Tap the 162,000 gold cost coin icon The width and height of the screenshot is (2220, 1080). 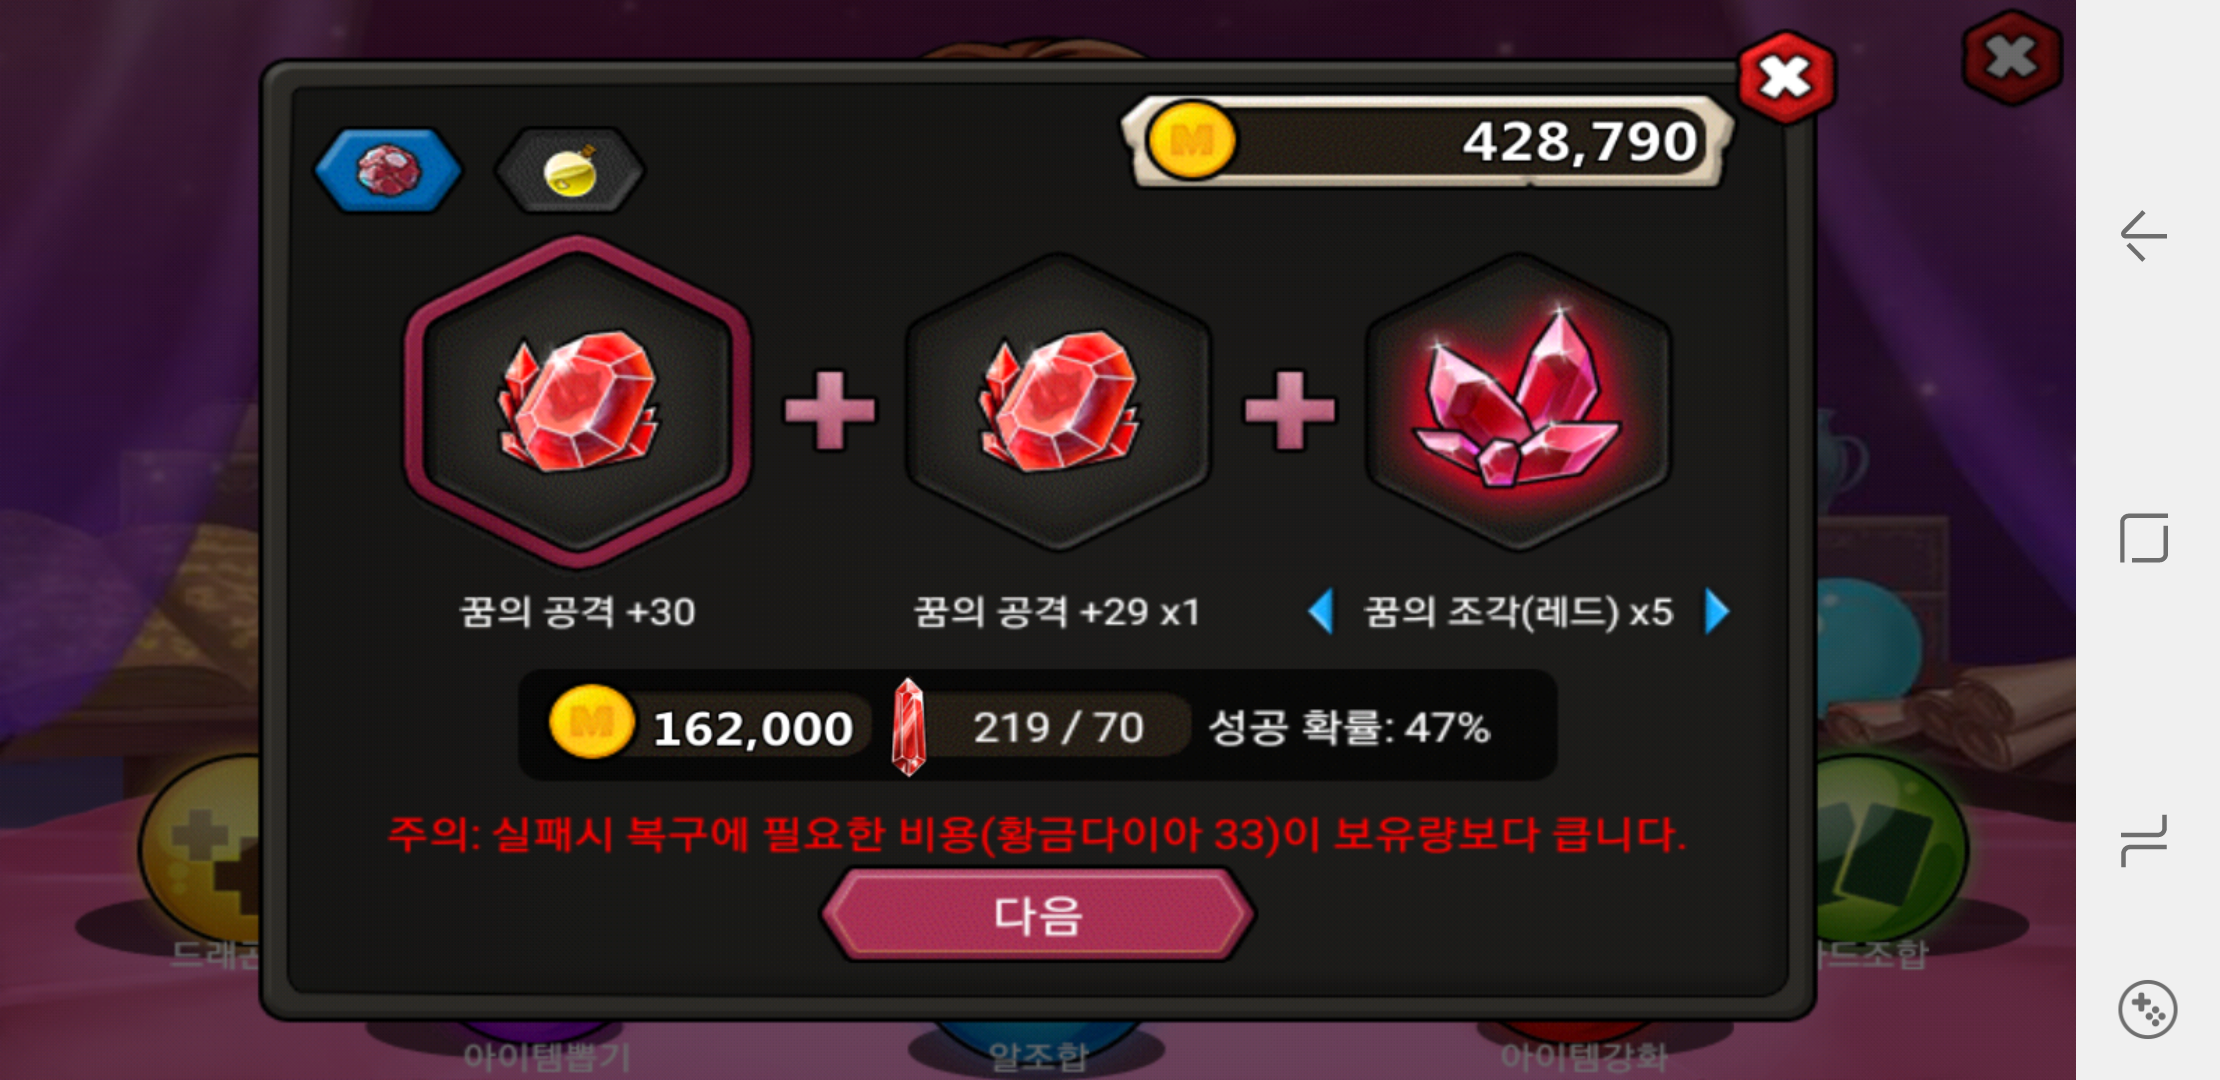592,722
